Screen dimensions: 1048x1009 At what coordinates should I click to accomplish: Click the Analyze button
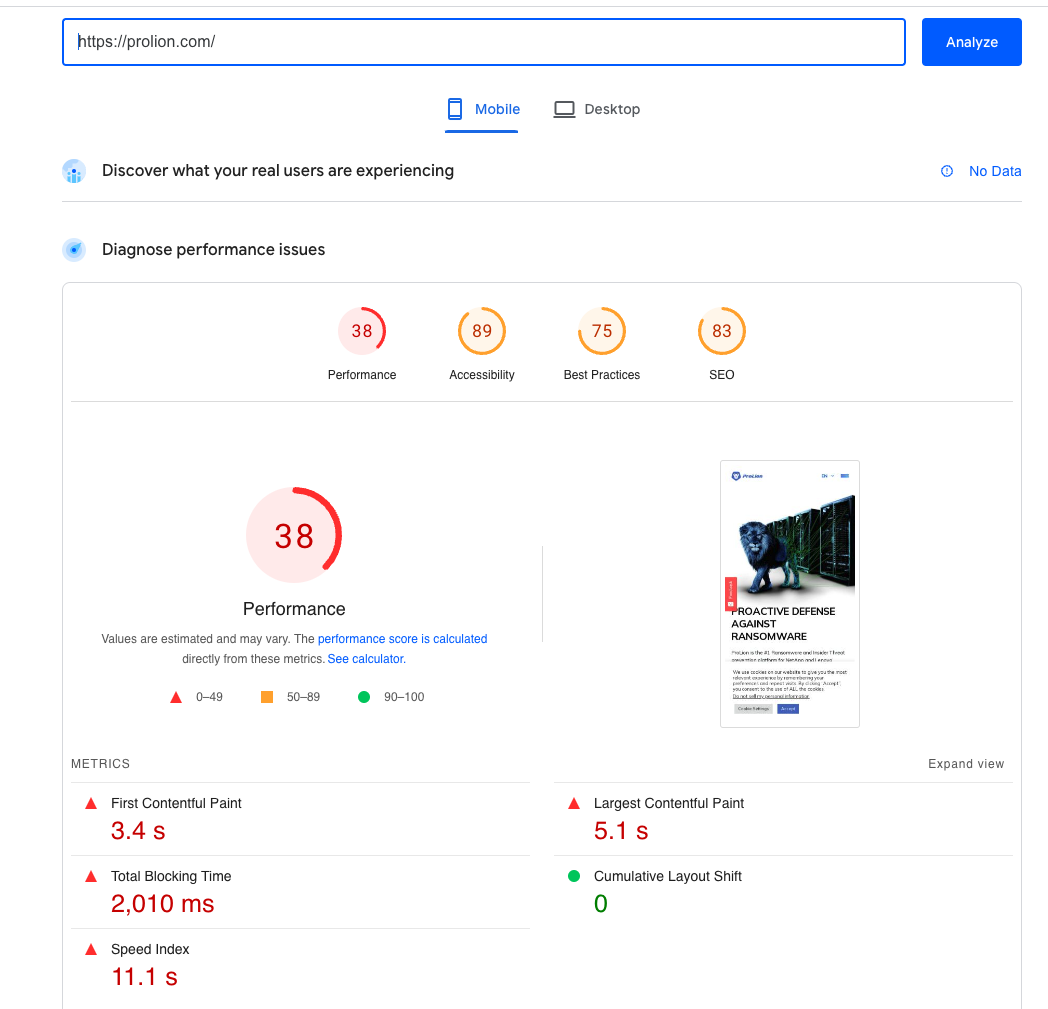(x=971, y=42)
